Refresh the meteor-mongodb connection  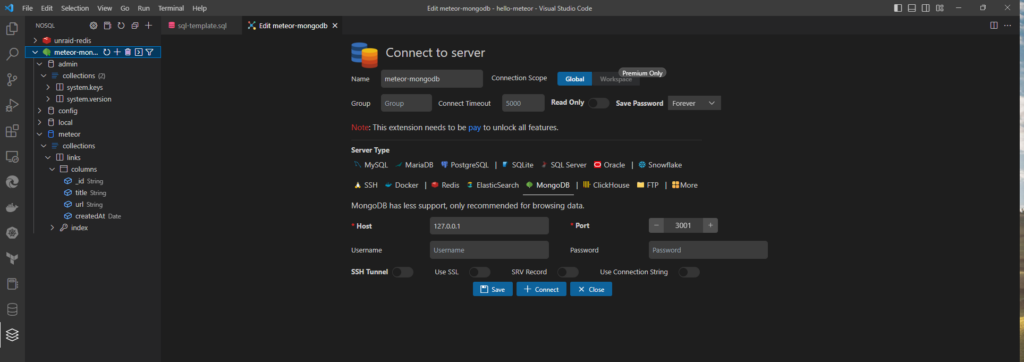(x=106, y=52)
